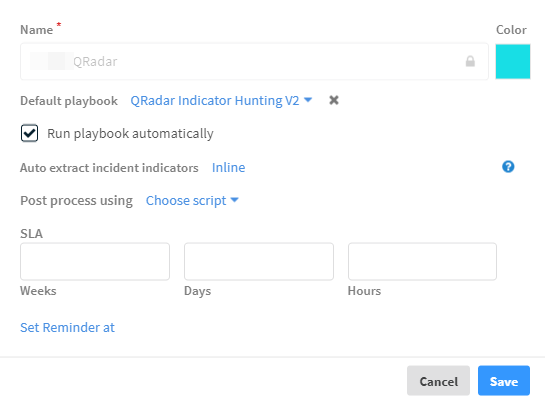This screenshot has width=545, height=401.
Task: Click the checkmark in Run playbook box
Action: click(x=29, y=133)
